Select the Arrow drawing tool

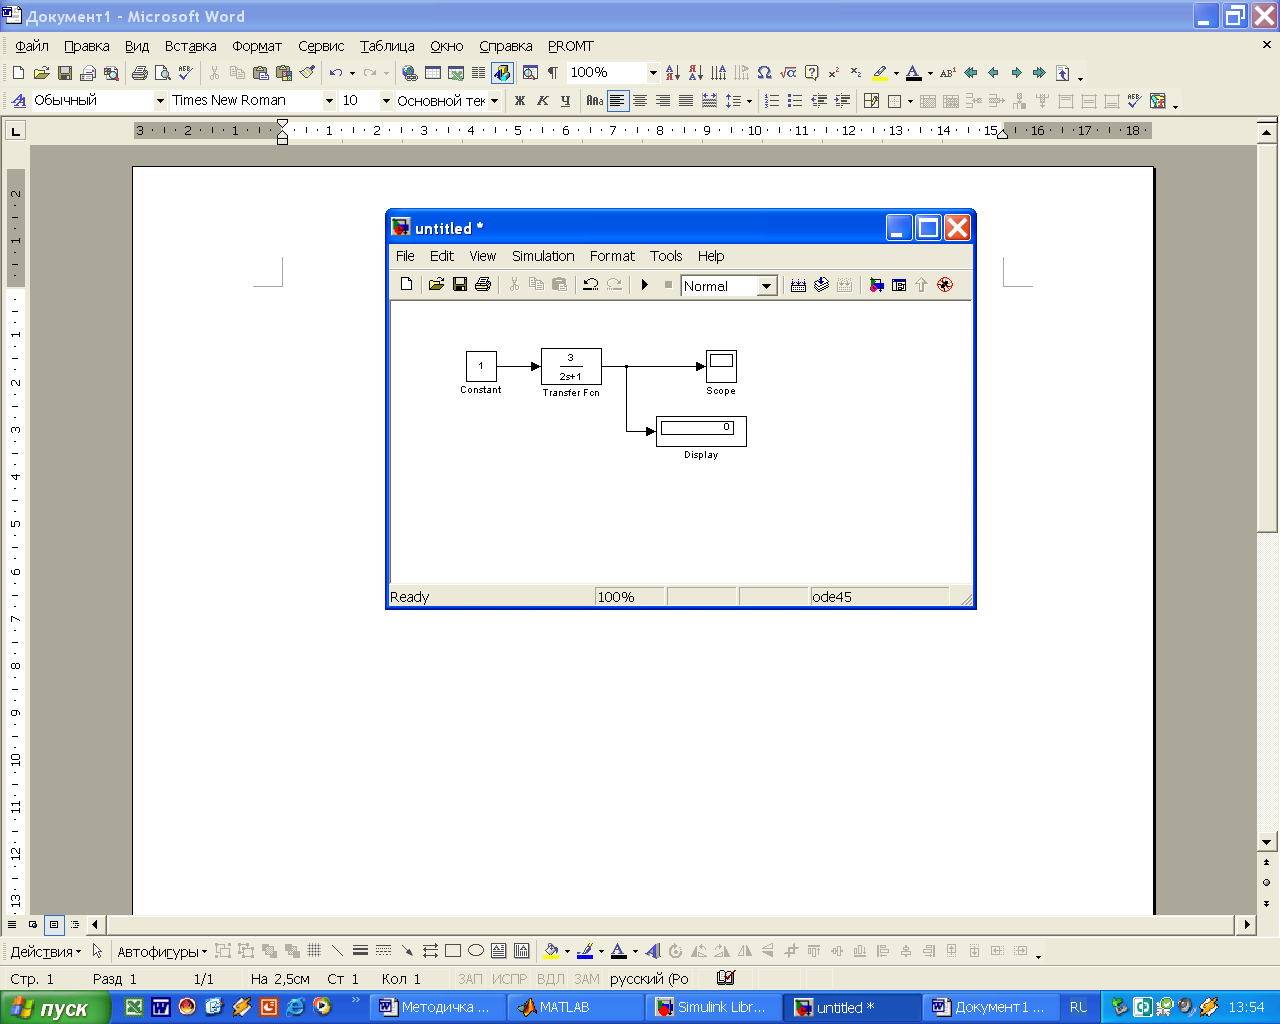click(x=407, y=951)
